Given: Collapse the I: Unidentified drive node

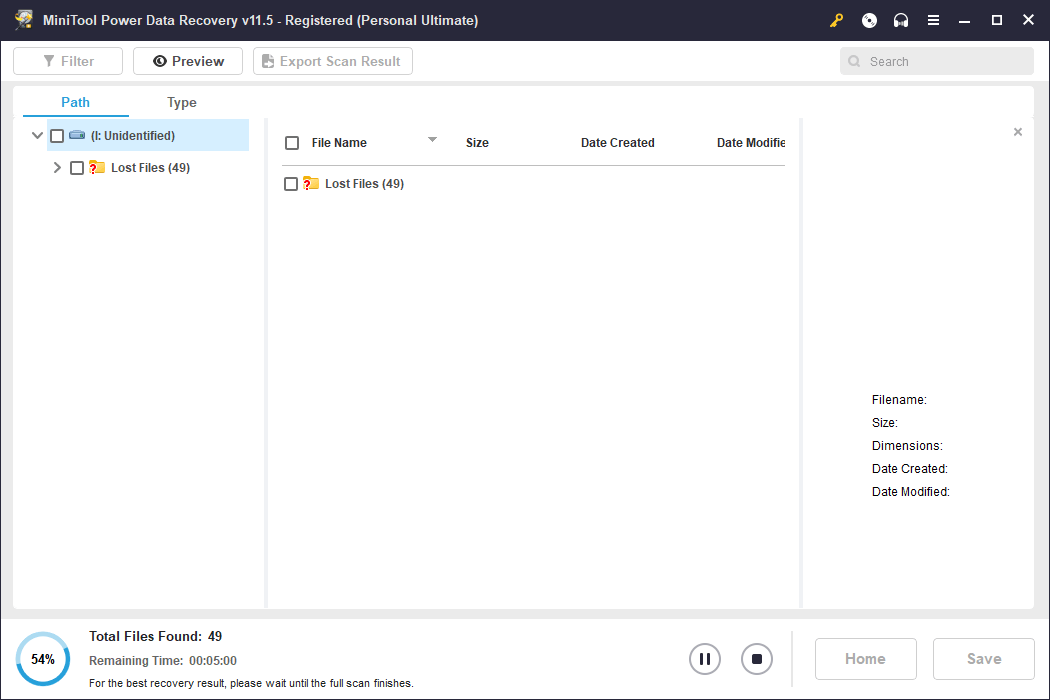Looking at the screenshot, I should tap(38, 135).
